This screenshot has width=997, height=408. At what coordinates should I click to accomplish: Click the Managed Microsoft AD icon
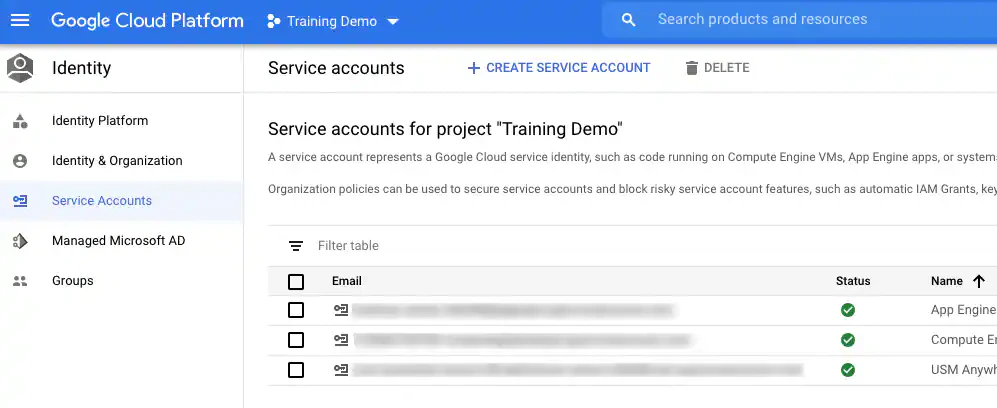pos(20,241)
